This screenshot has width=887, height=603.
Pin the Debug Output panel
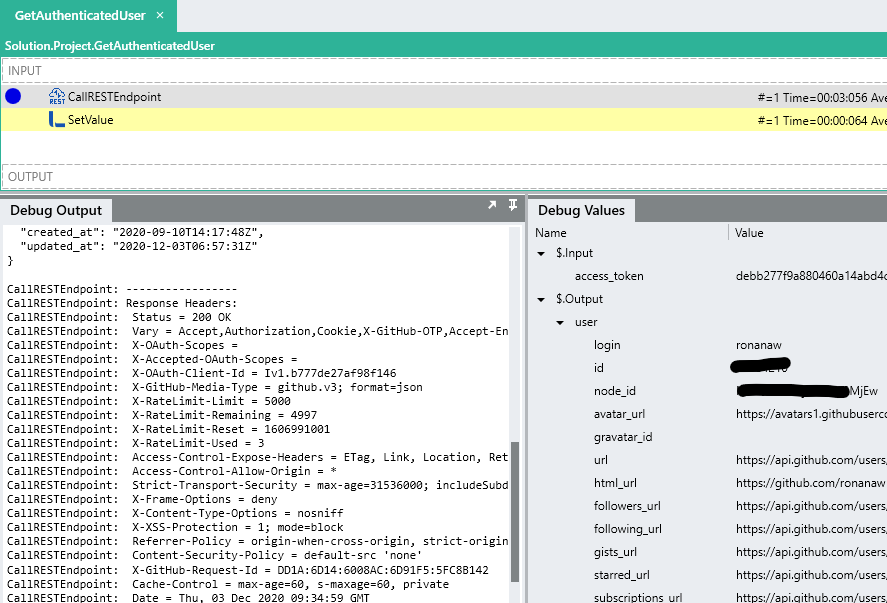513,205
